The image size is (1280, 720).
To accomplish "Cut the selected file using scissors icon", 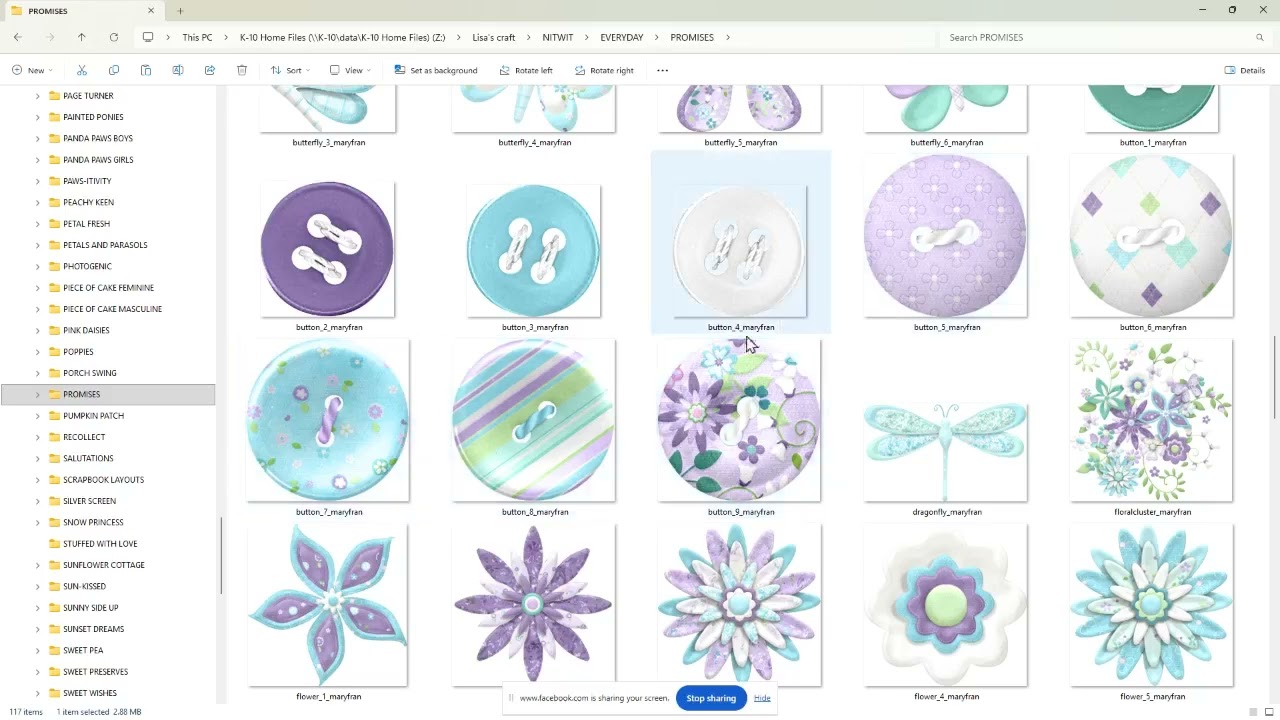I will (x=82, y=70).
